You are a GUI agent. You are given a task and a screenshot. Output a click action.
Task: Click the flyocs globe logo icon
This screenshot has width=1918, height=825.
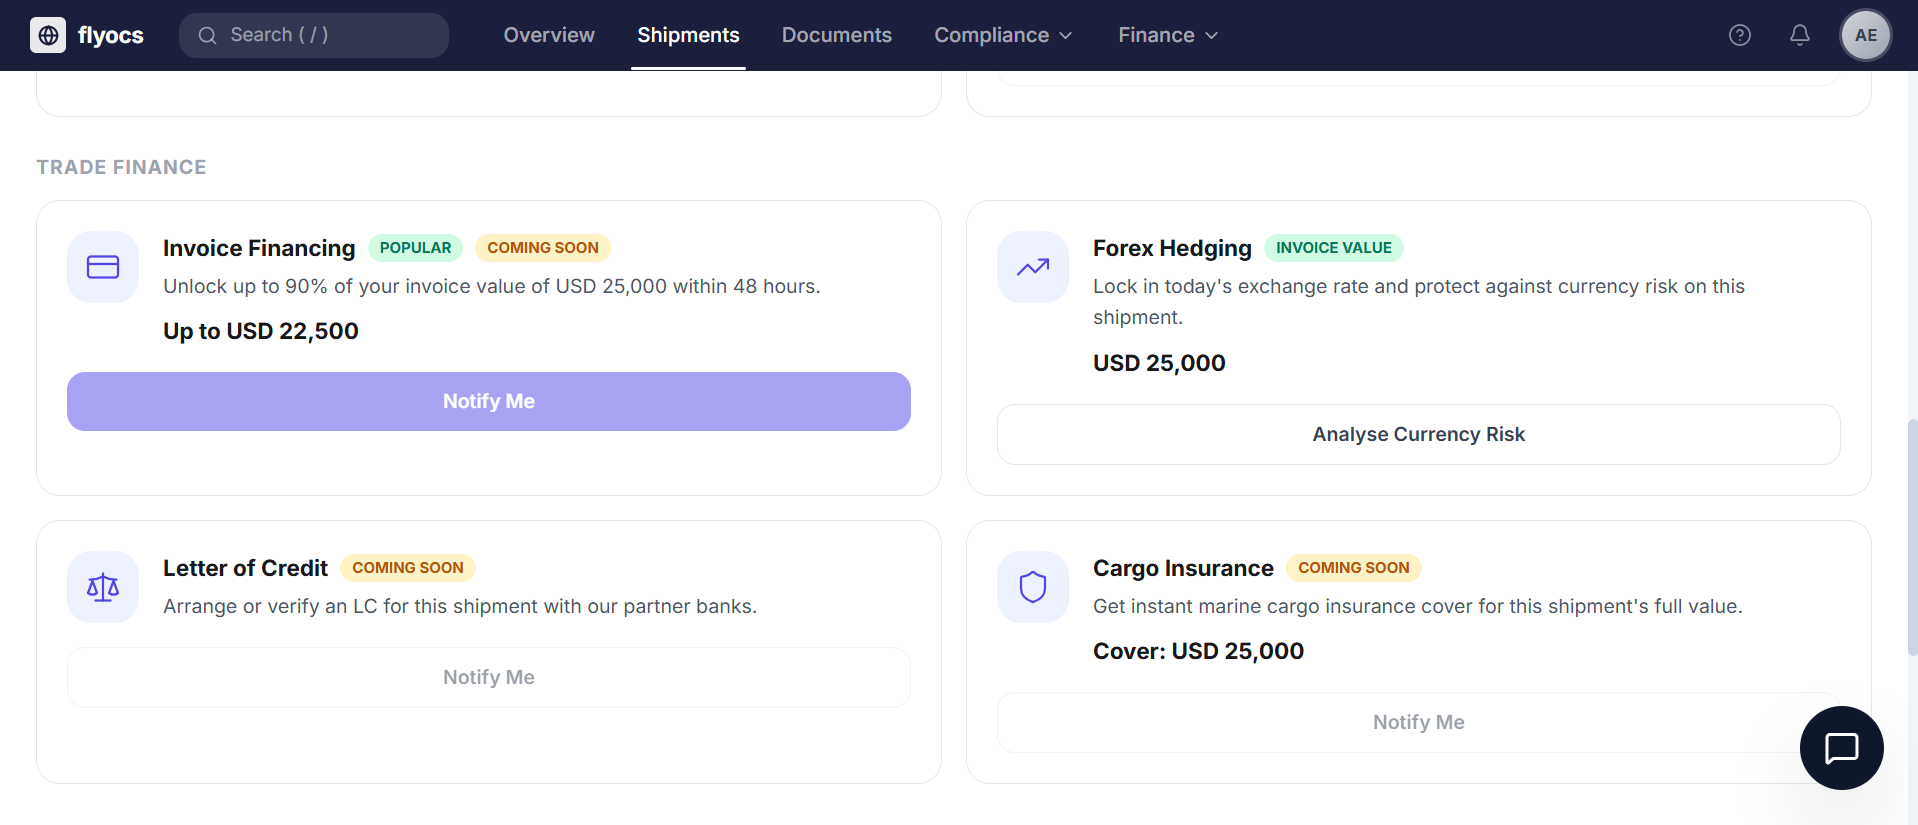(x=48, y=35)
